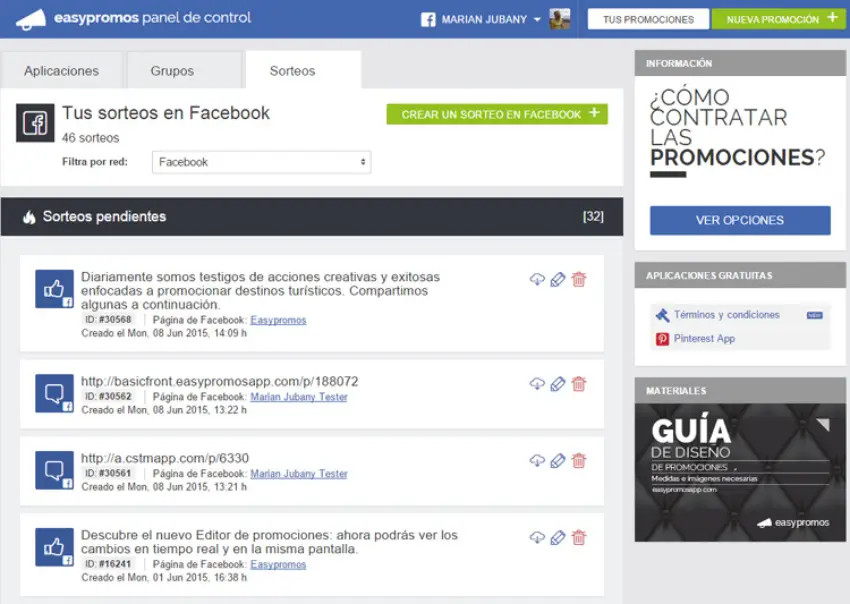The height and width of the screenshot is (604, 850).
Task: Click title starting 'Diariamente somos testigos'
Action: click(x=260, y=291)
